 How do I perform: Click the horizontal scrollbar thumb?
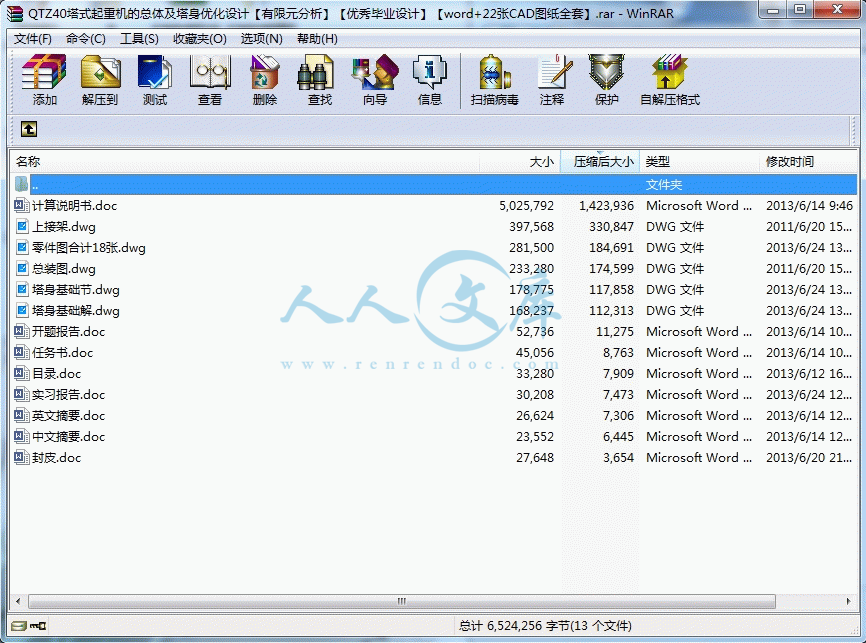click(402, 601)
